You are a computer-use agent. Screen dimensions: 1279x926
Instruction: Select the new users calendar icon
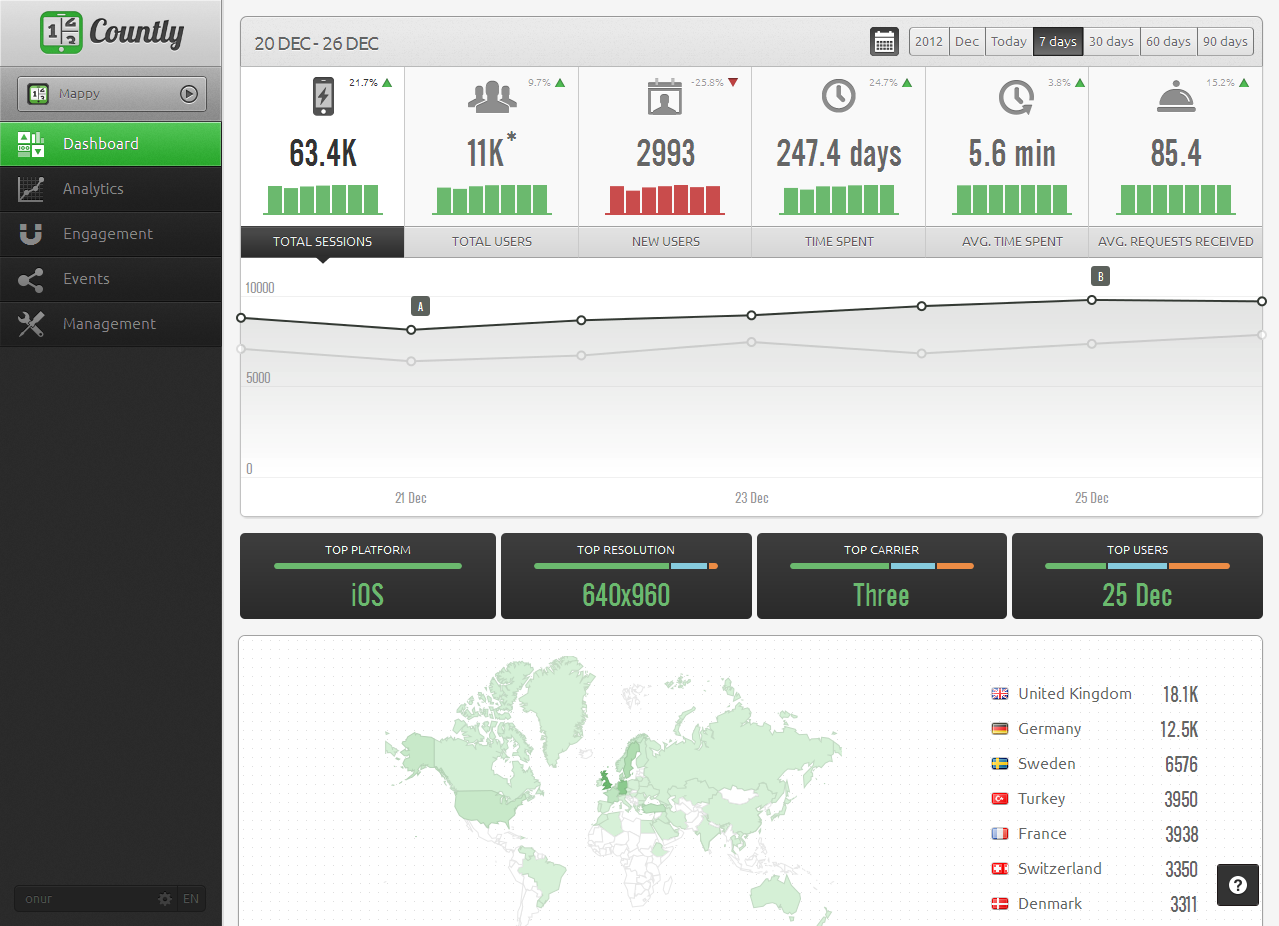(664, 98)
